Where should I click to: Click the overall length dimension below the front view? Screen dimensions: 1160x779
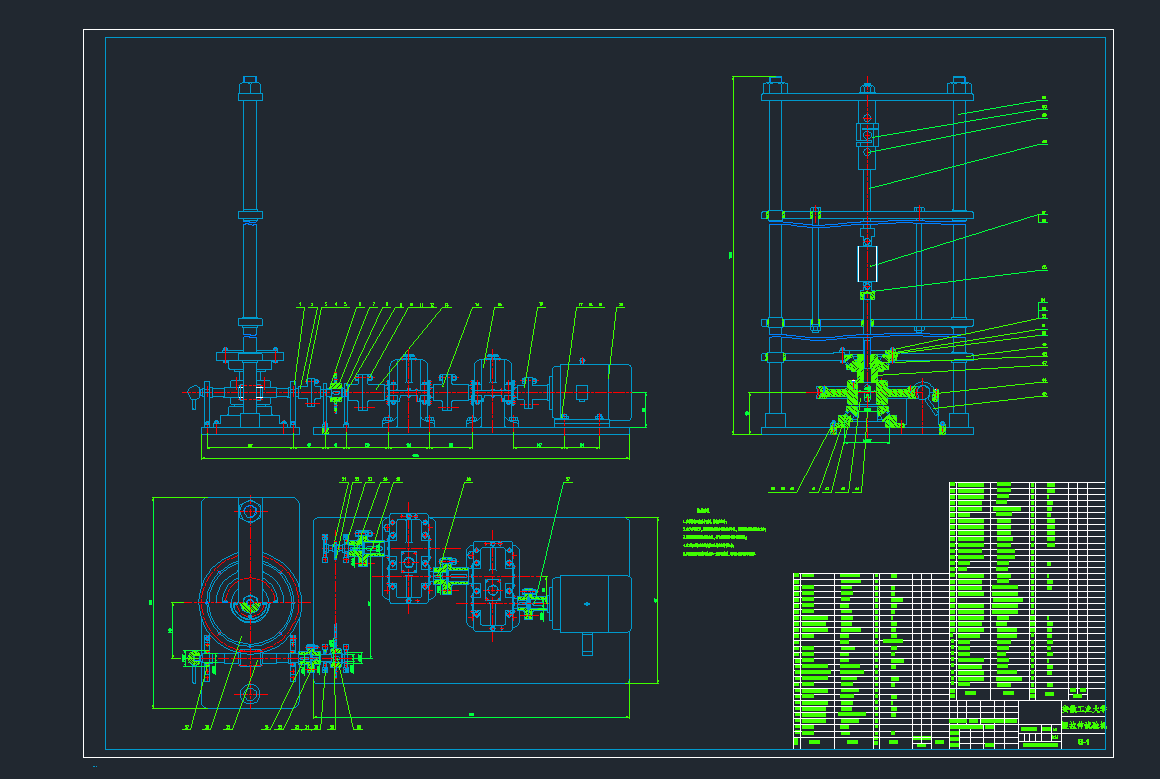[415, 459]
